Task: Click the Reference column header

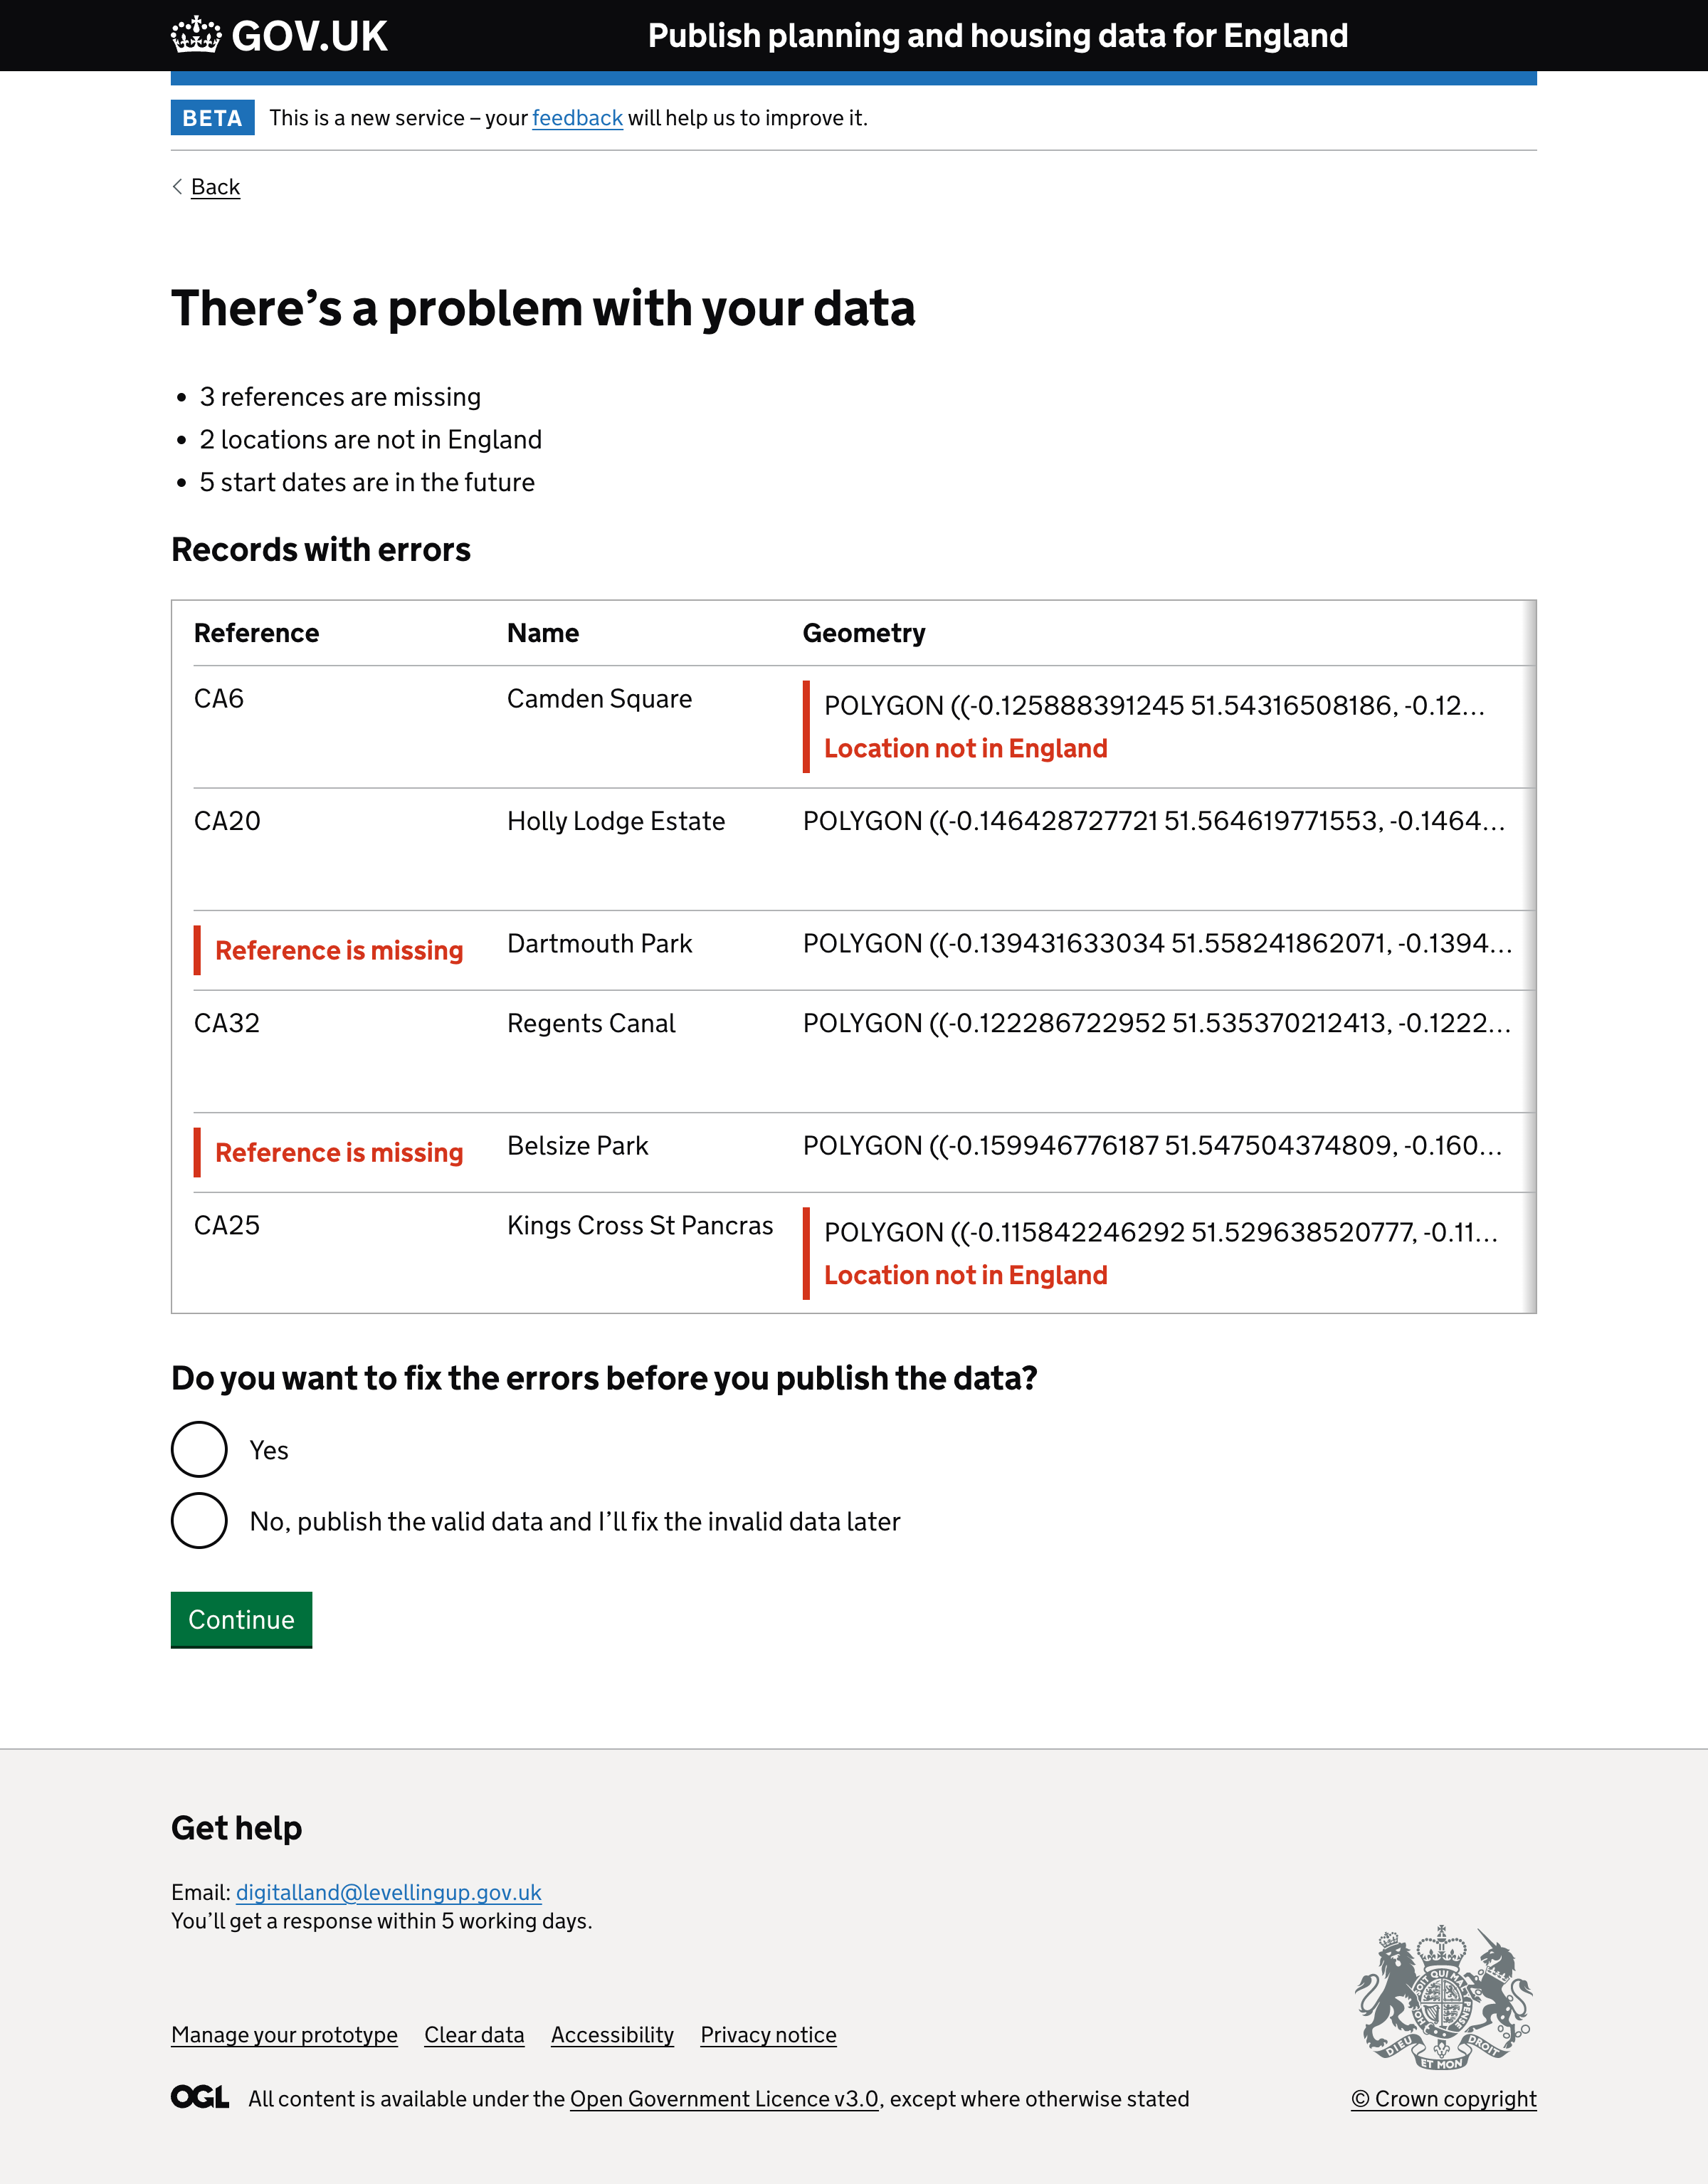Action: click(x=256, y=633)
